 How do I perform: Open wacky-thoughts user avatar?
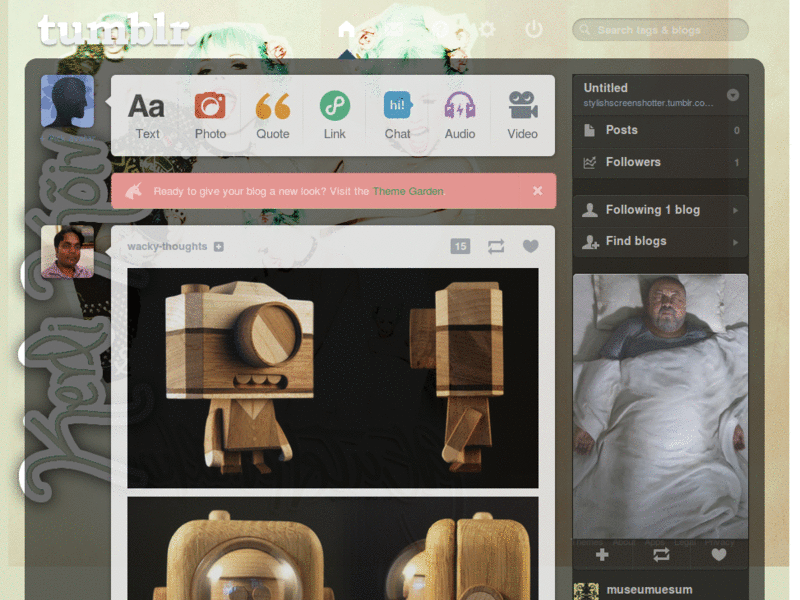click(67, 252)
